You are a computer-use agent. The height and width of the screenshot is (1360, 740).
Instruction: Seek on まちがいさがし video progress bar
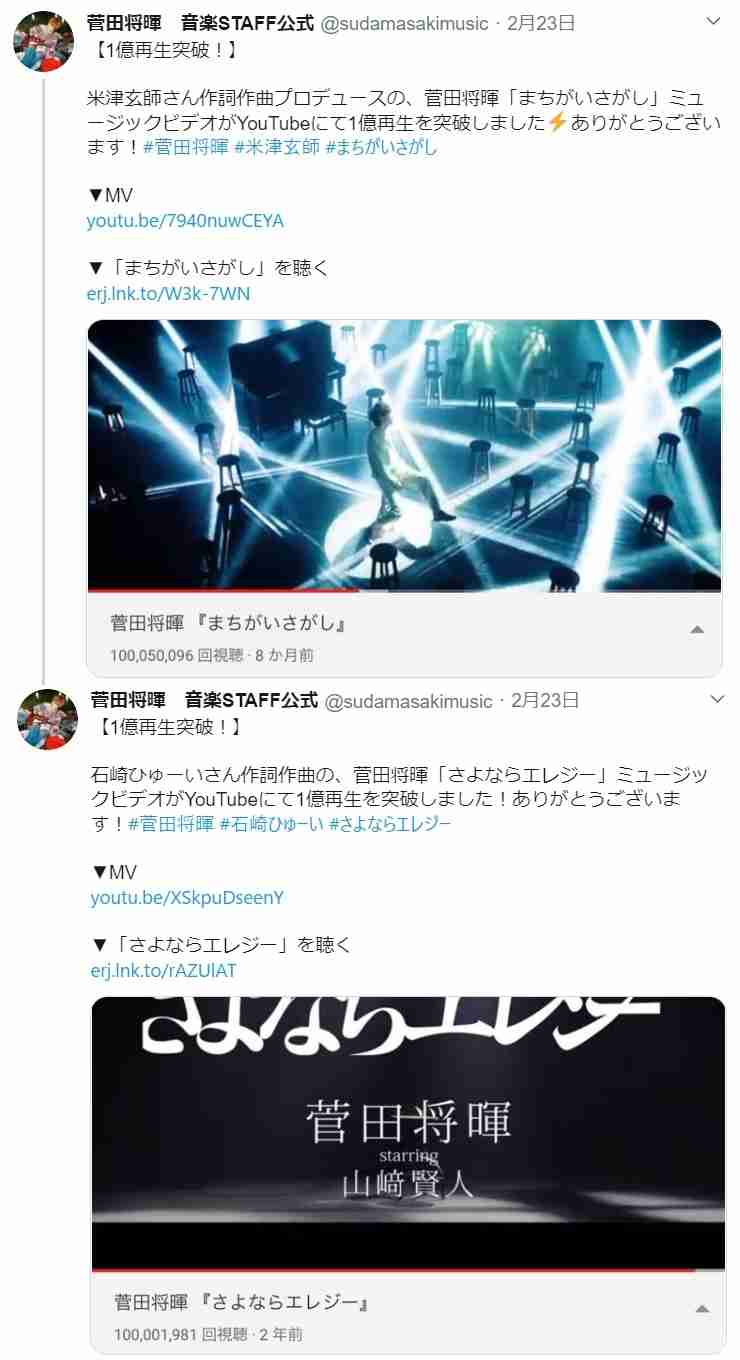[x=404, y=590]
